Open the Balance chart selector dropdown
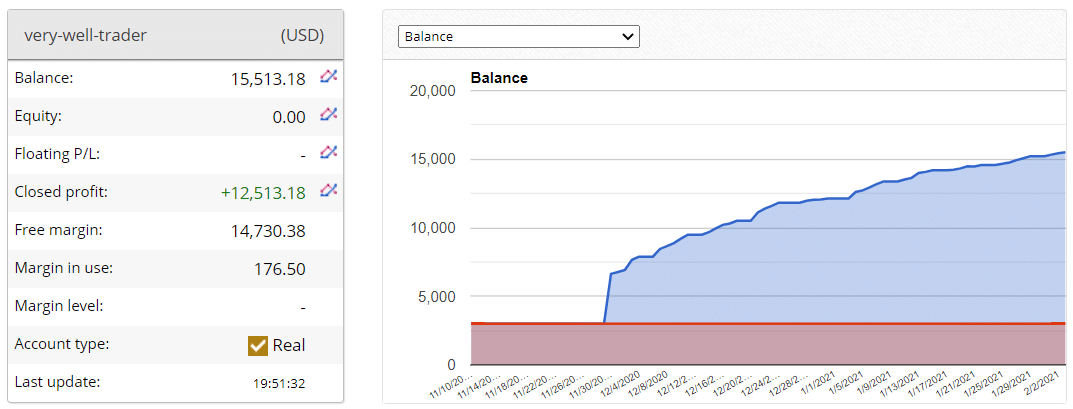Image resolution: width=1073 pixels, height=409 pixels. (x=518, y=36)
